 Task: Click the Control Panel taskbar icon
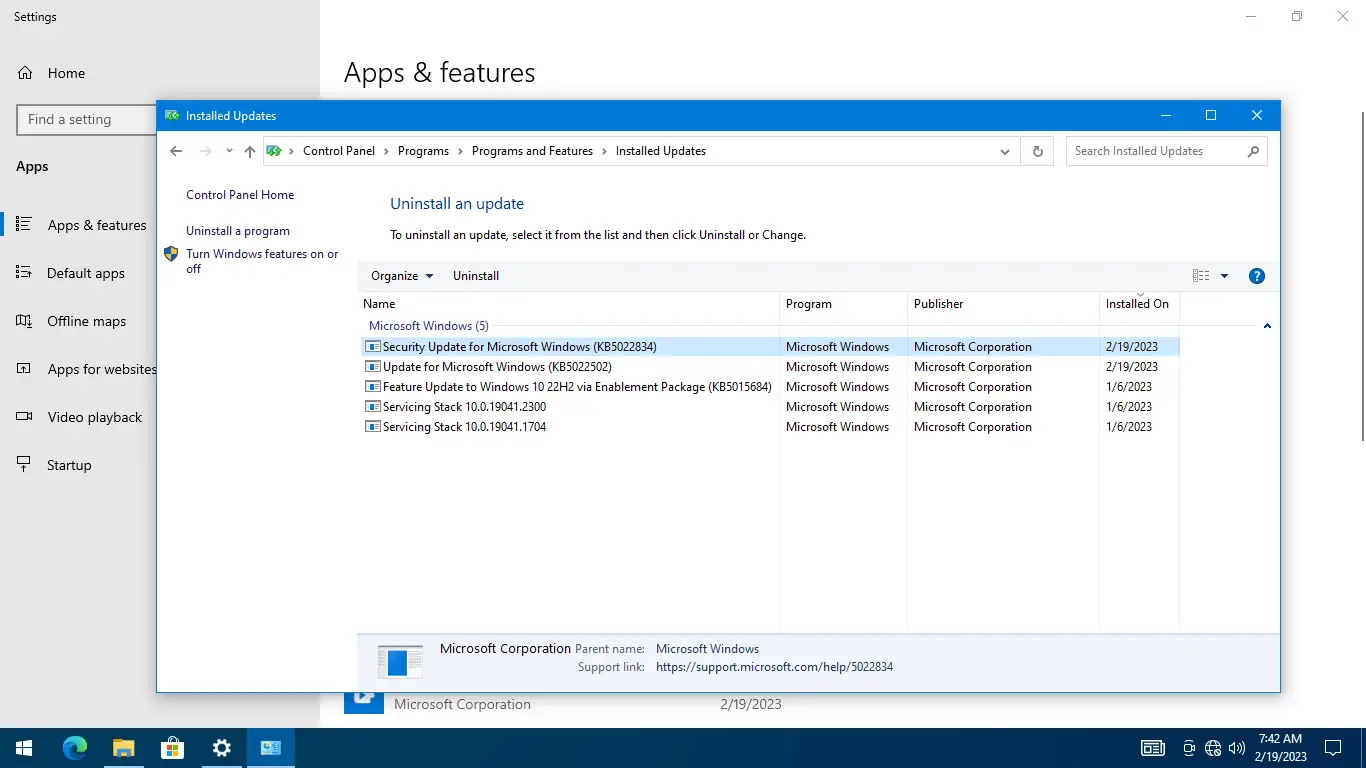[271, 748]
